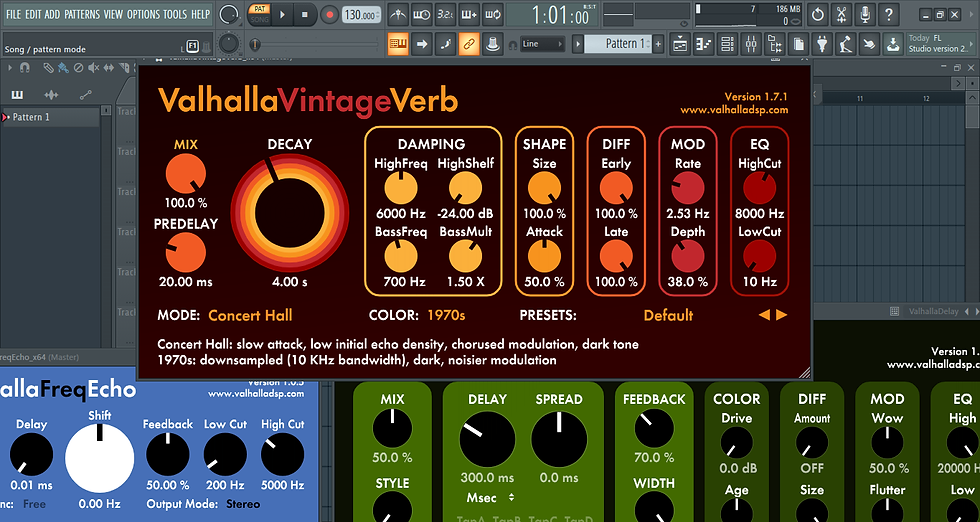Image resolution: width=980 pixels, height=522 pixels.
Task: Switch to PAT pattern mode
Action: pyautogui.click(x=259, y=9)
